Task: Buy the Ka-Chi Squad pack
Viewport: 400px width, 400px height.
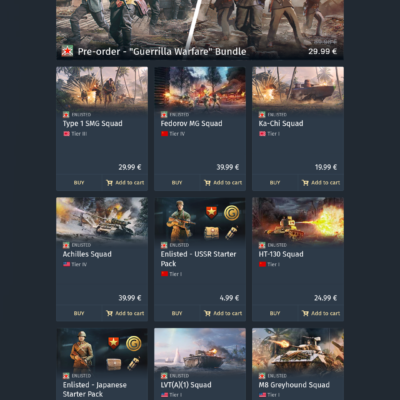Action: coord(275,183)
